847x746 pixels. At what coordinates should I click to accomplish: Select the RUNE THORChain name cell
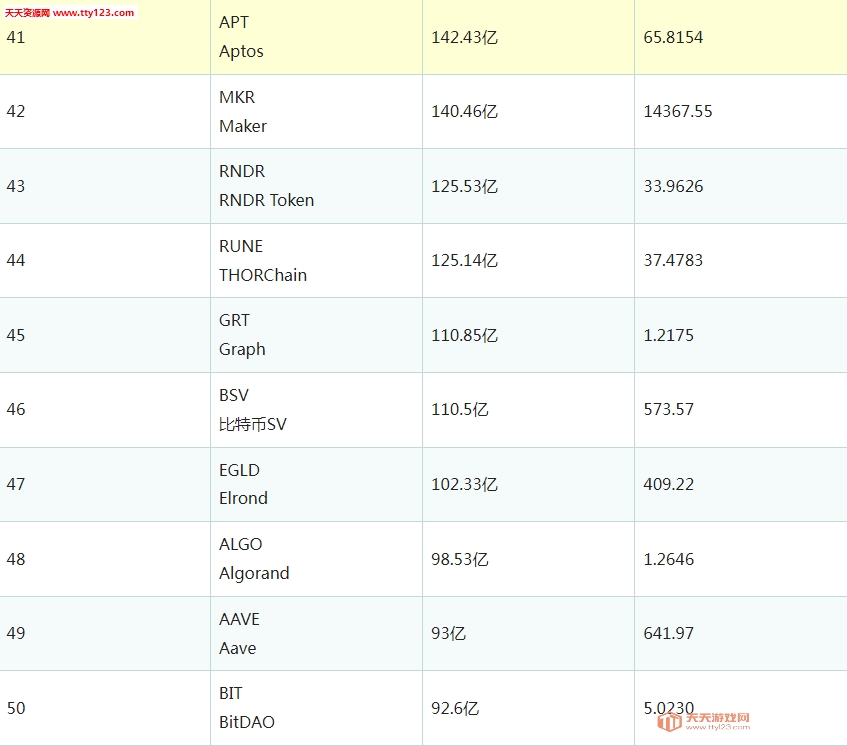[317, 260]
